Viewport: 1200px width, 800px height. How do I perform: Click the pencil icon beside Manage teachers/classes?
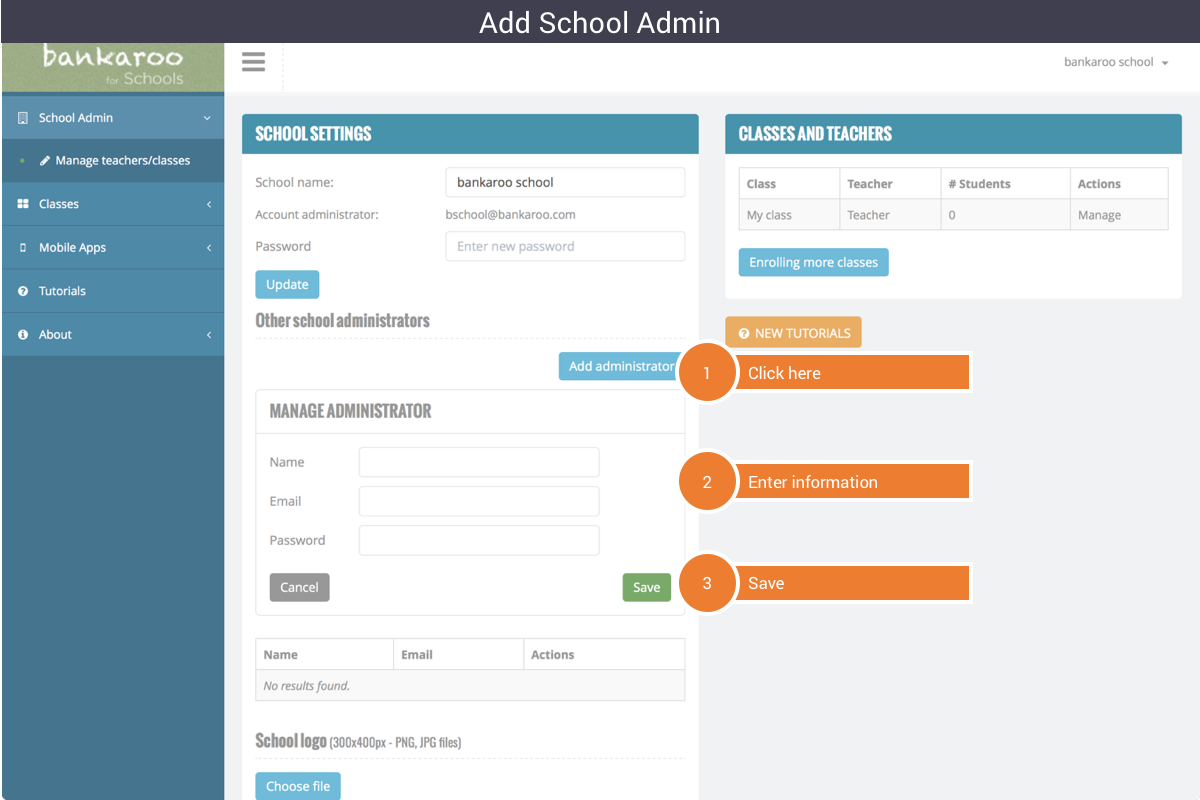(45, 161)
